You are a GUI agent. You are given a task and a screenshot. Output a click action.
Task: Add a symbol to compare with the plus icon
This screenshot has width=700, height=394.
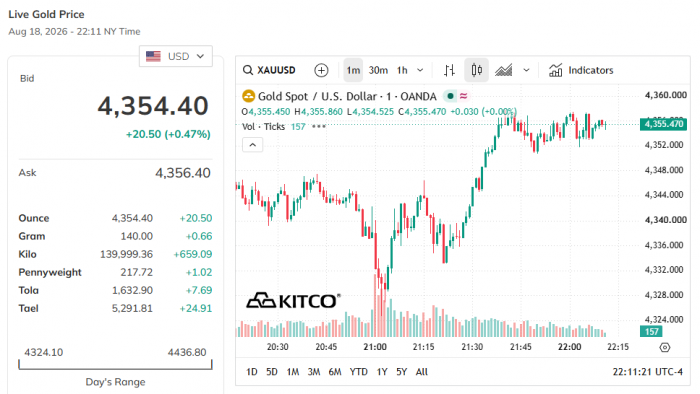[x=321, y=70]
